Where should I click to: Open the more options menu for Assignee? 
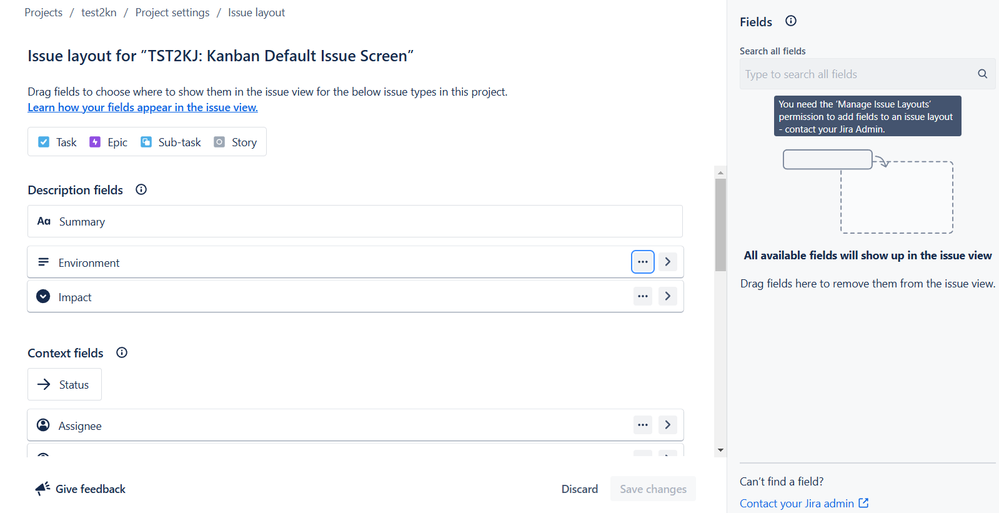pyautogui.click(x=642, y=425)
